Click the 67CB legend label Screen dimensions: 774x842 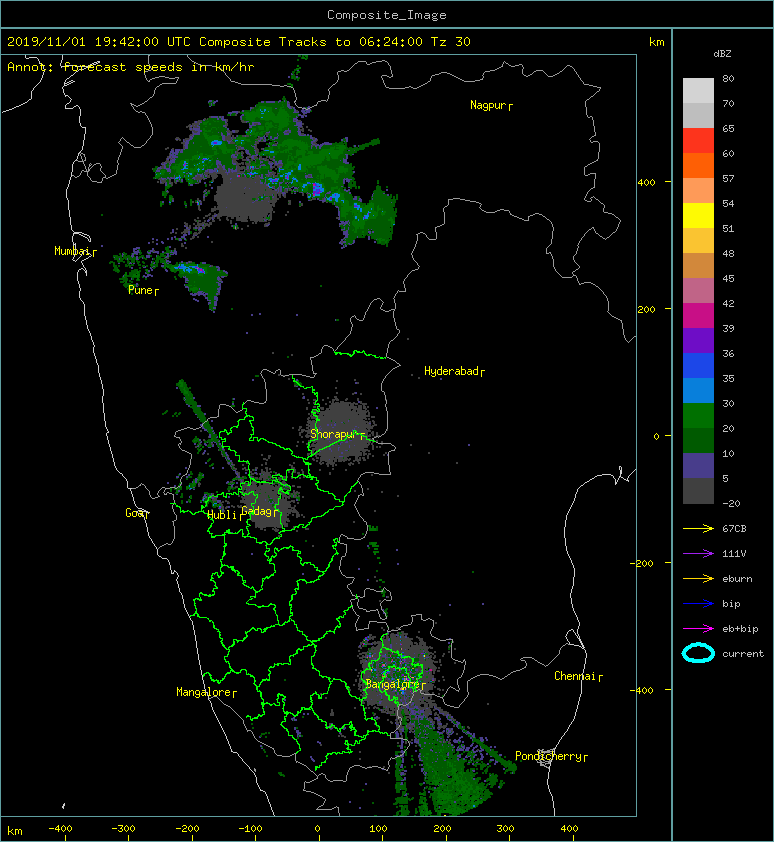point(734,529)
